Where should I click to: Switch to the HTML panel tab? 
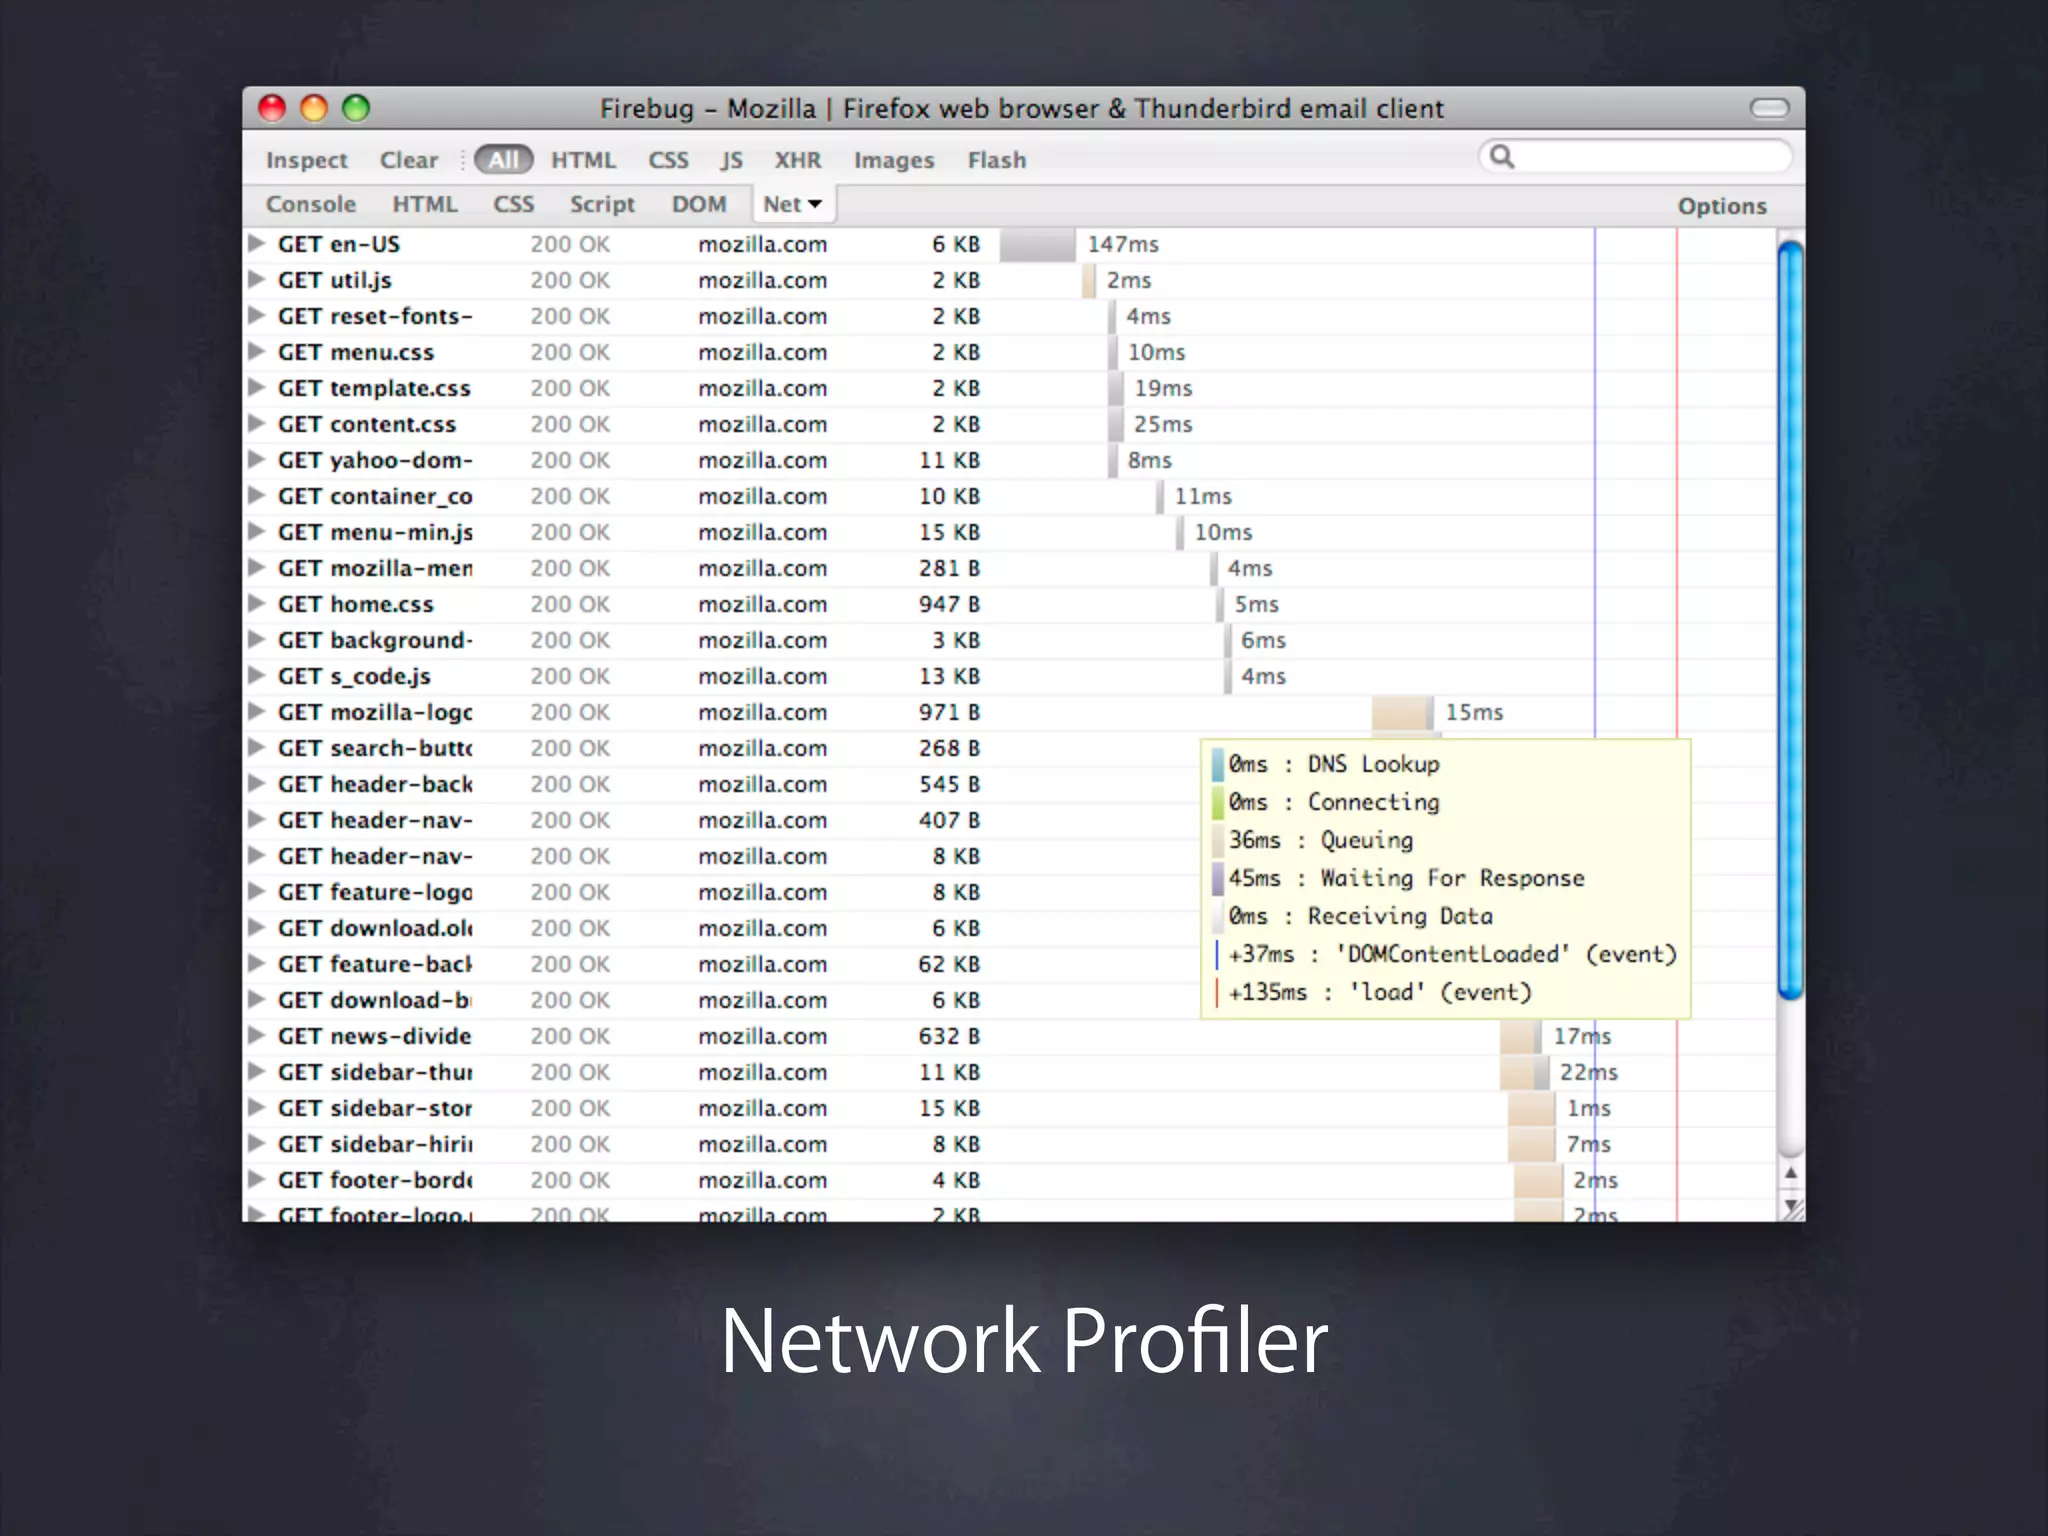tap(424, 204)
